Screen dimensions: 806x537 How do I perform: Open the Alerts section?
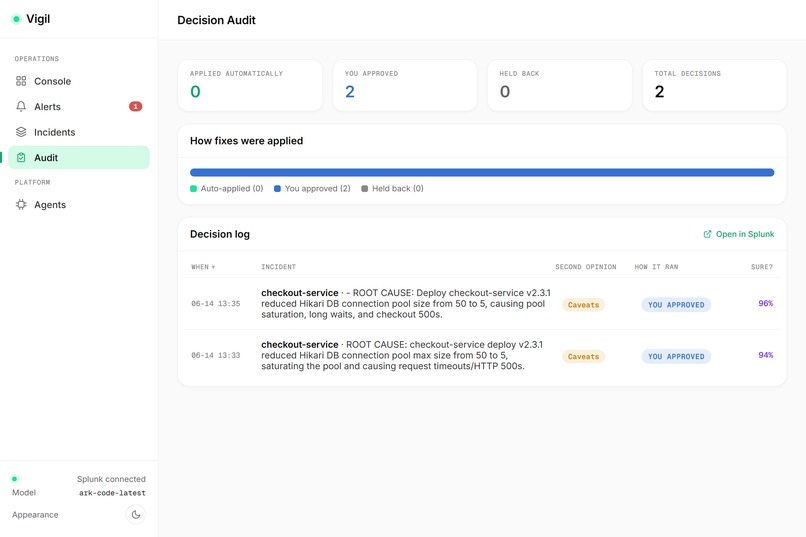click(79, 106)
